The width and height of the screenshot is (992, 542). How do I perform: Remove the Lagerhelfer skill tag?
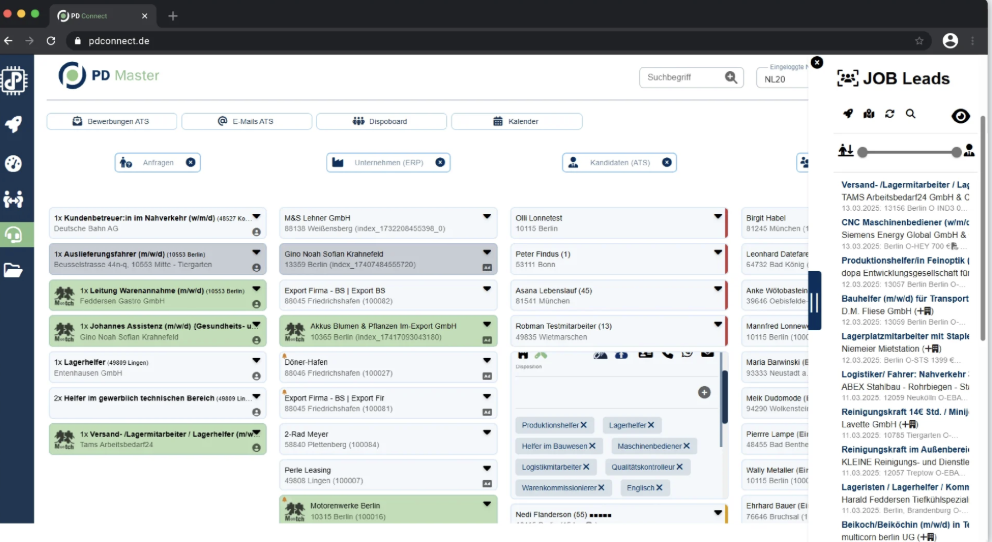[653, 425]
